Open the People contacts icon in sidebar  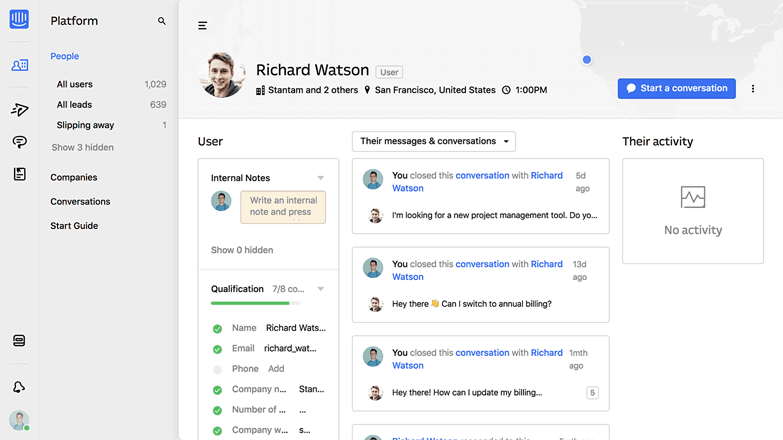click(19, 65)
